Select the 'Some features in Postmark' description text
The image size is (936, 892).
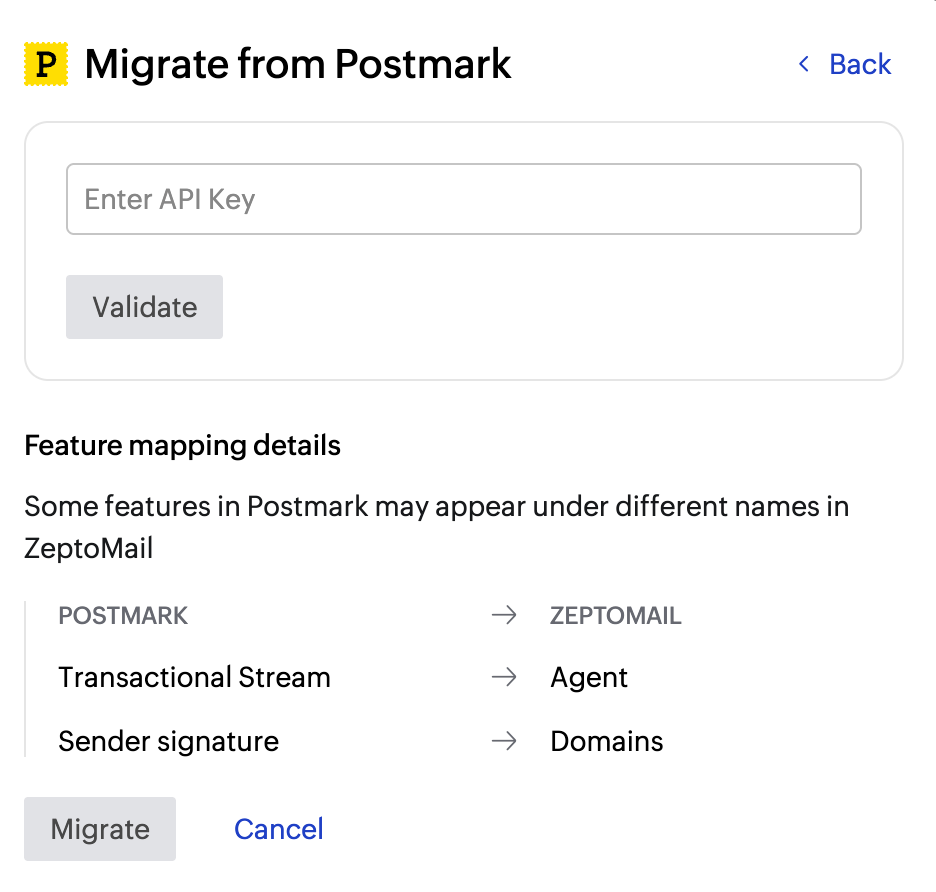point(436,527)
